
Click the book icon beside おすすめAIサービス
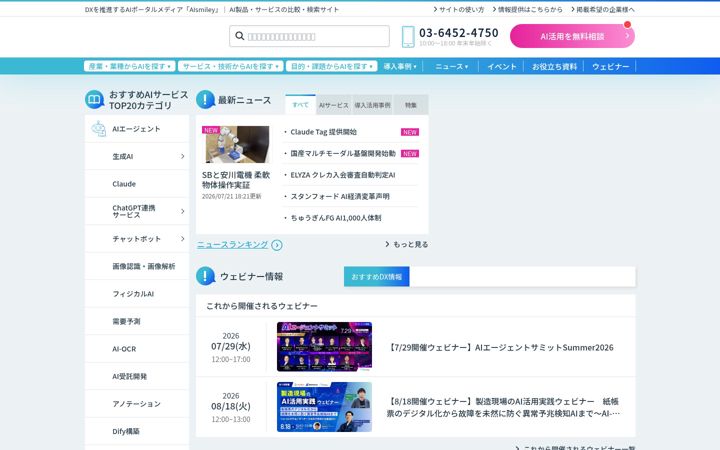click(95, 100)
